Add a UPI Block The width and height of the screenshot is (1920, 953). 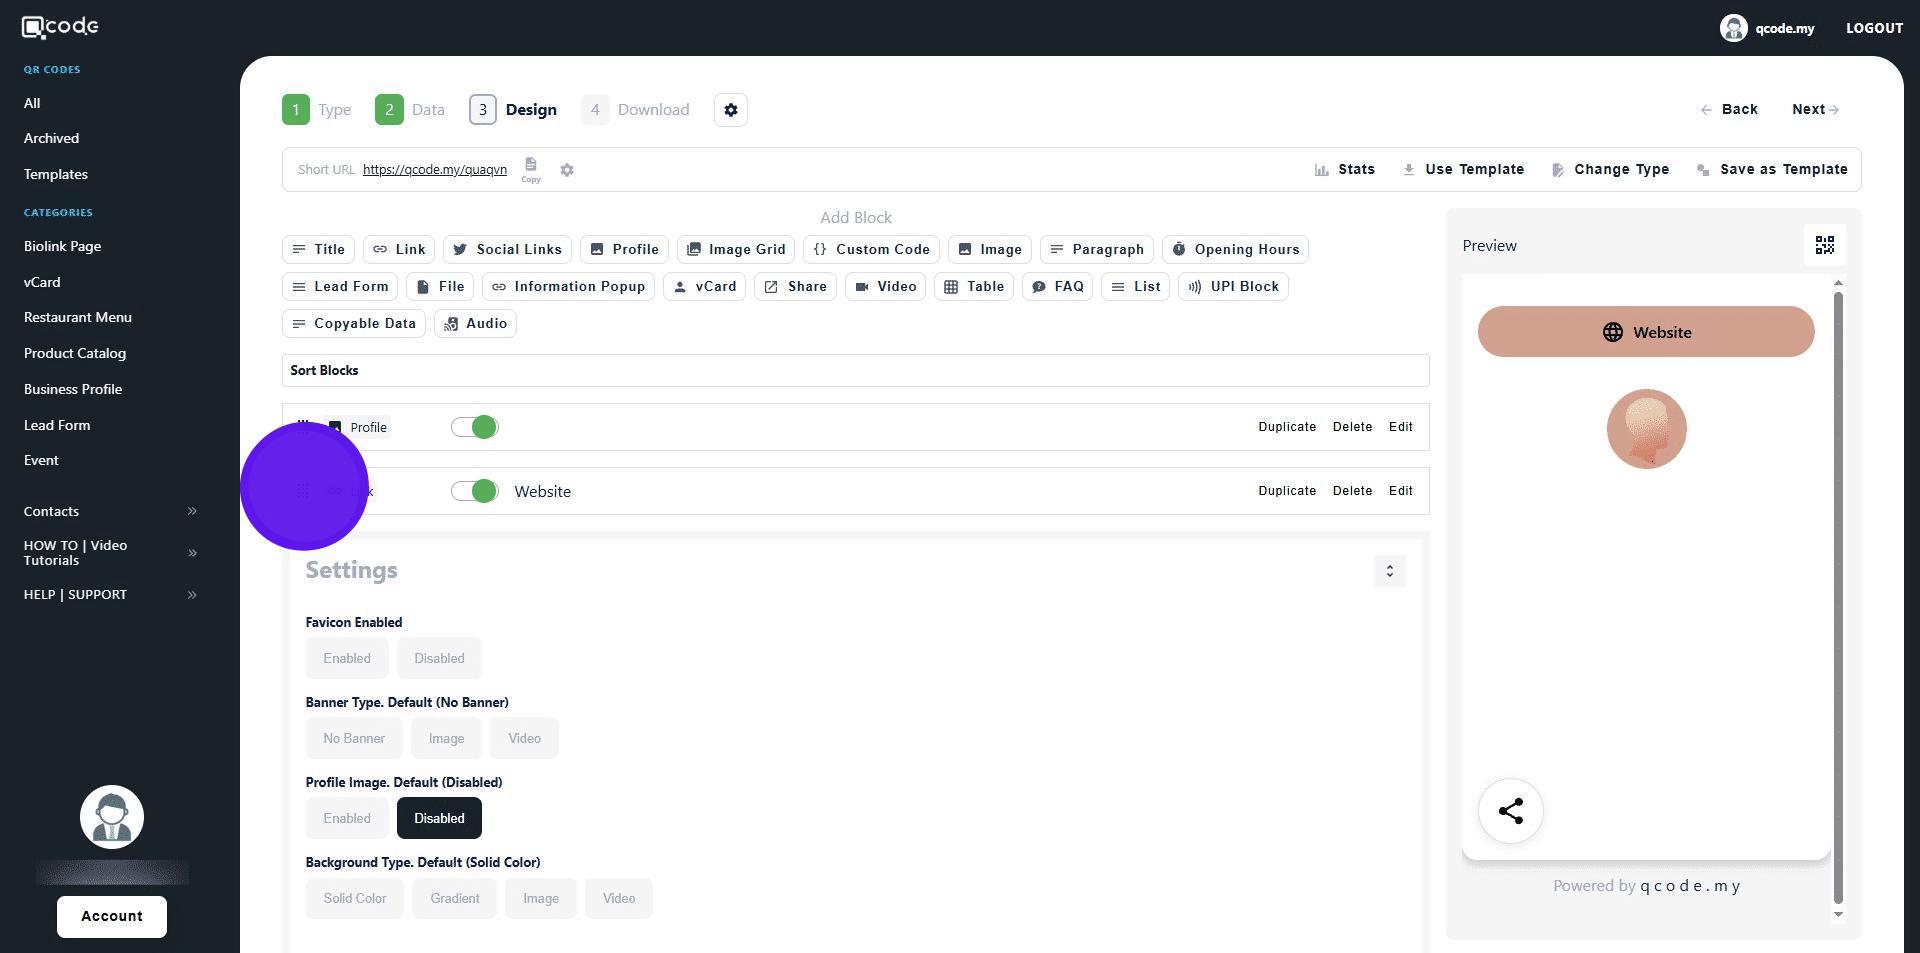(1233, 287)
